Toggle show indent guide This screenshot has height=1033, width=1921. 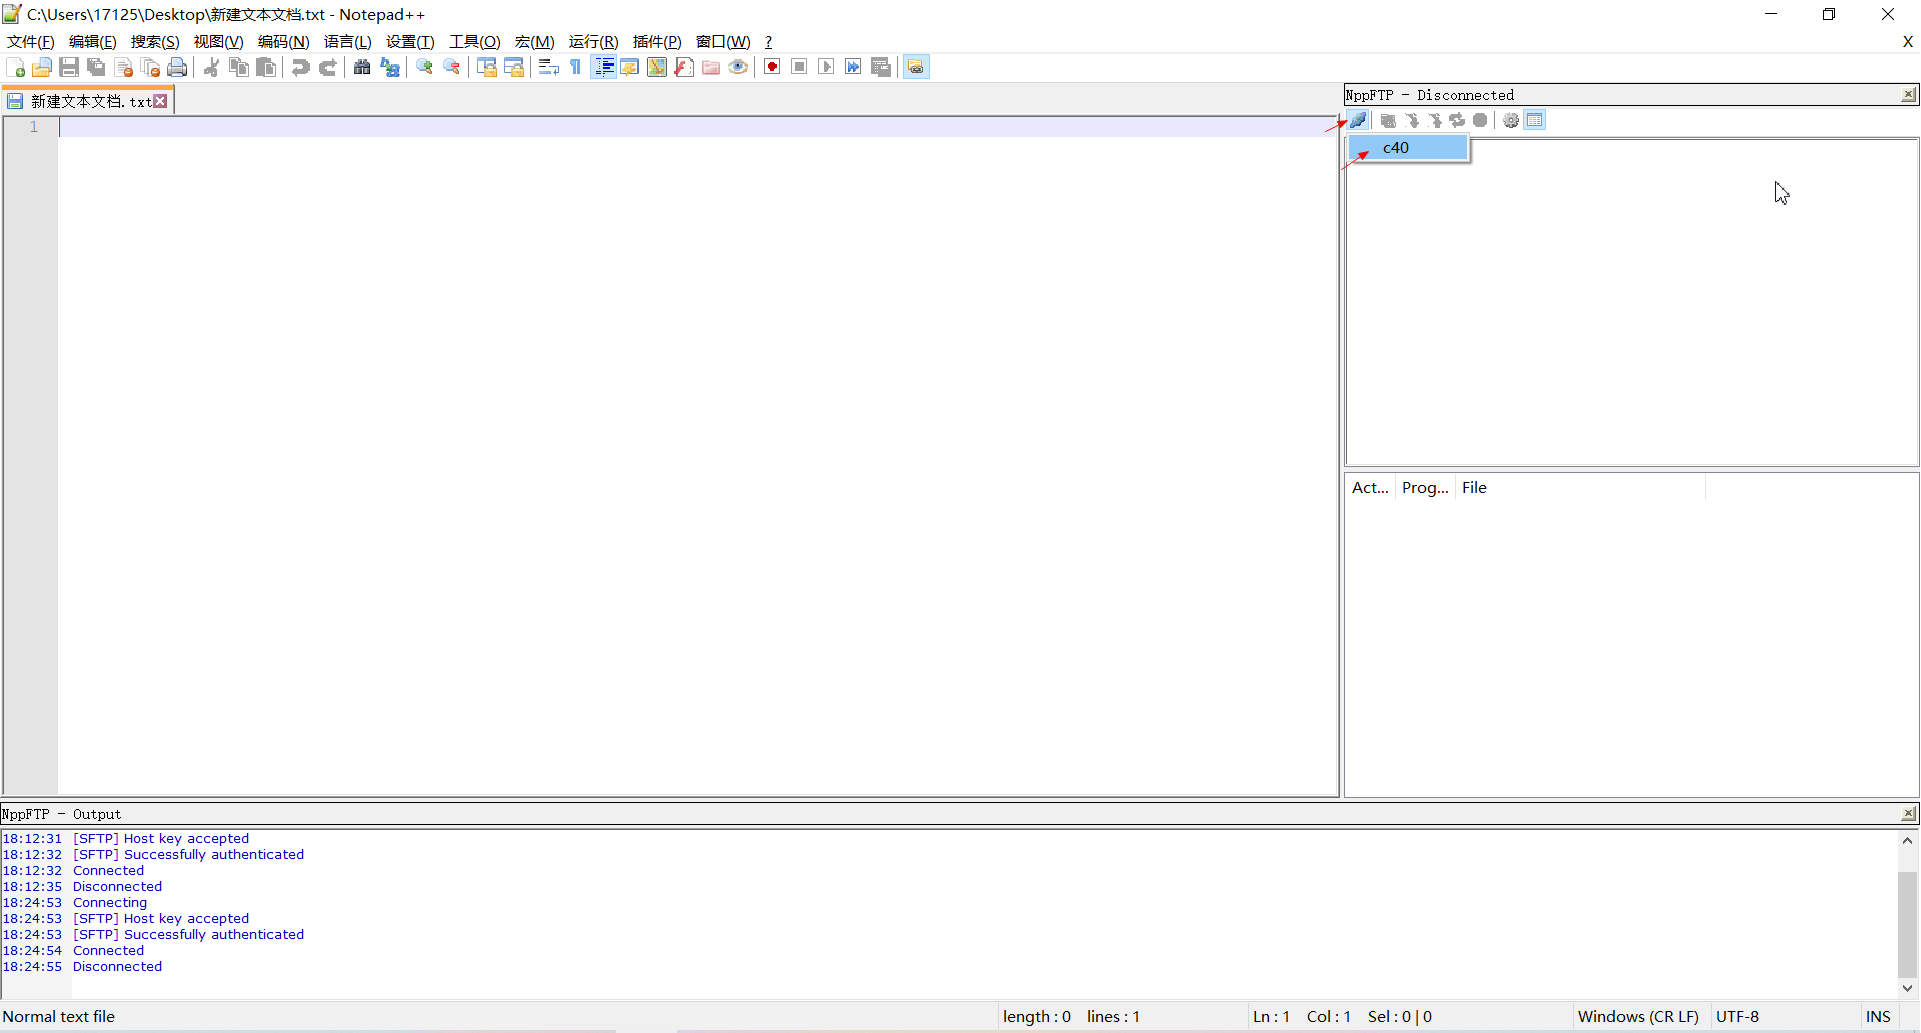click(x=604, y=66)
